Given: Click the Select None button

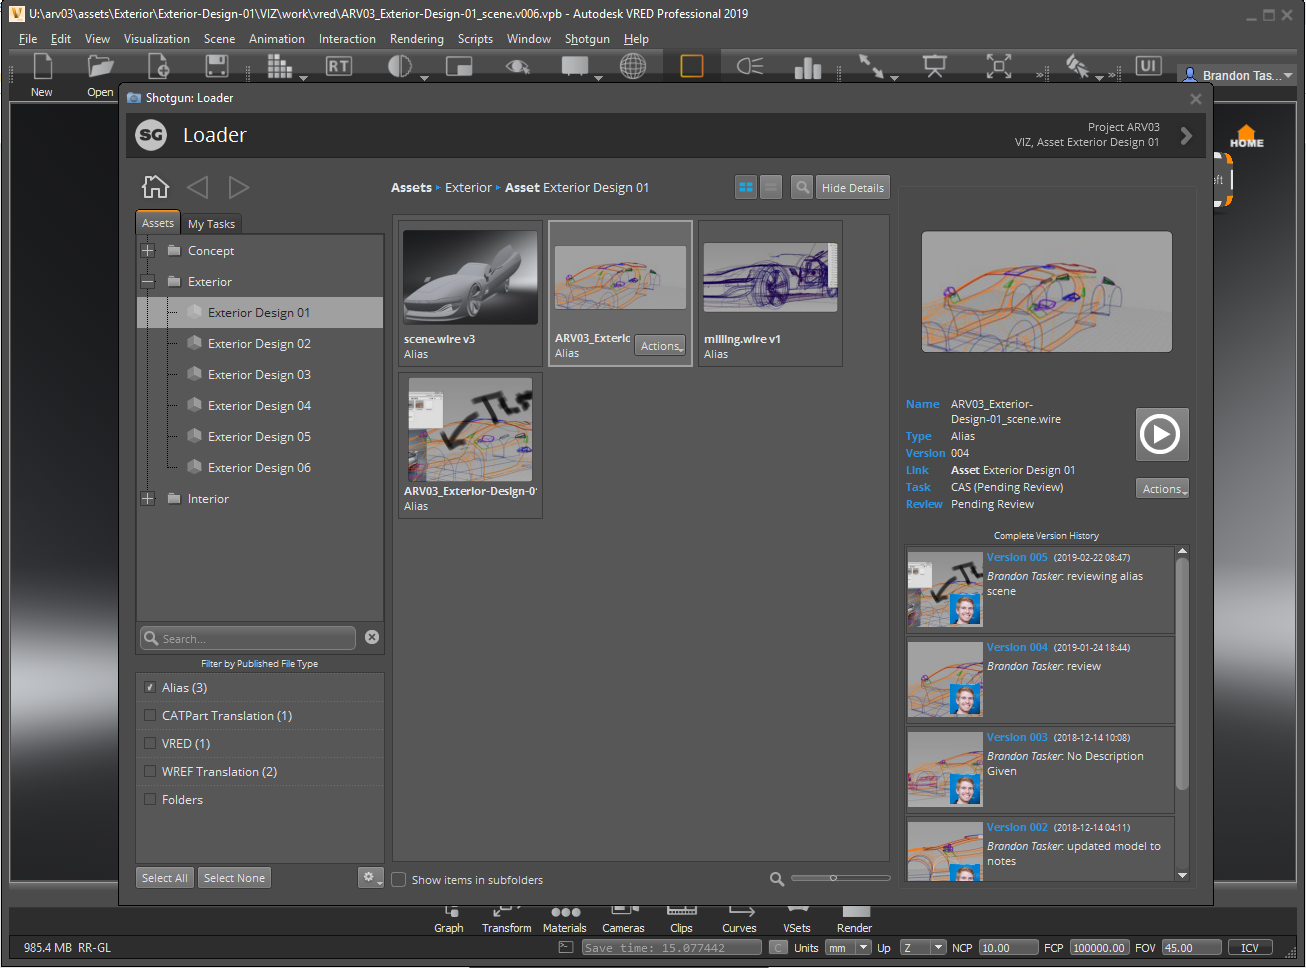Looking at the screenshot, I should (x=234, y=878).
